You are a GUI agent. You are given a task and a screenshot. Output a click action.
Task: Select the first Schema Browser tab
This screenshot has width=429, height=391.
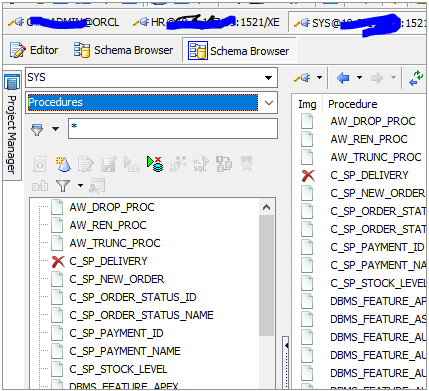pyautogui.click(x=124, y=50)
